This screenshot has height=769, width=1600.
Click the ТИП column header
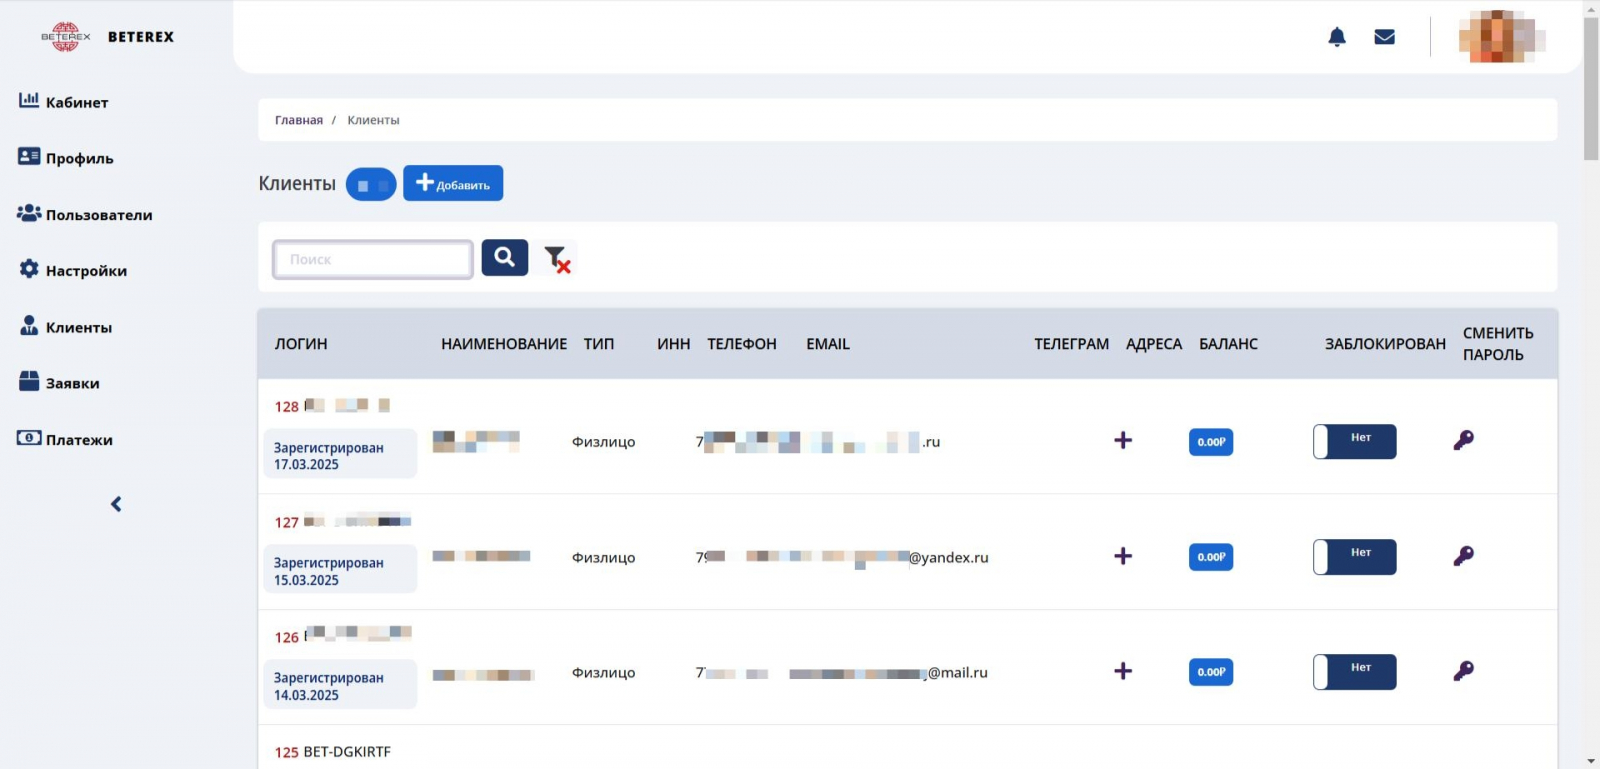click(x=599, y=344)
